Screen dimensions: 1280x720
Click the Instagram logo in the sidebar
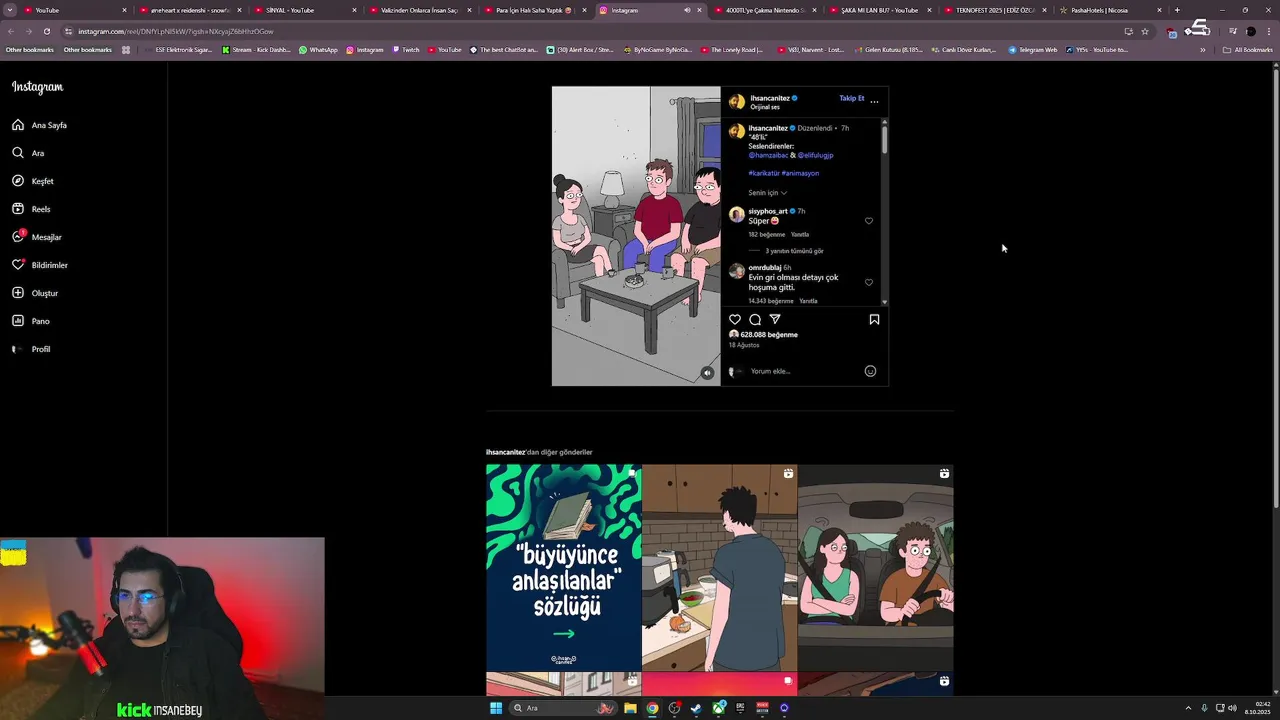point(37,87)
